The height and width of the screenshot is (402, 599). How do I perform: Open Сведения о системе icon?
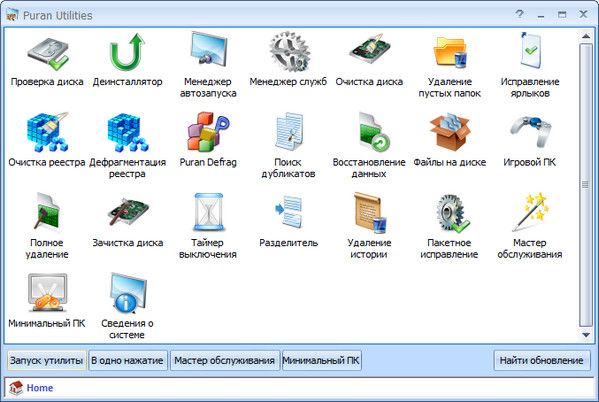tap(128, 292)
